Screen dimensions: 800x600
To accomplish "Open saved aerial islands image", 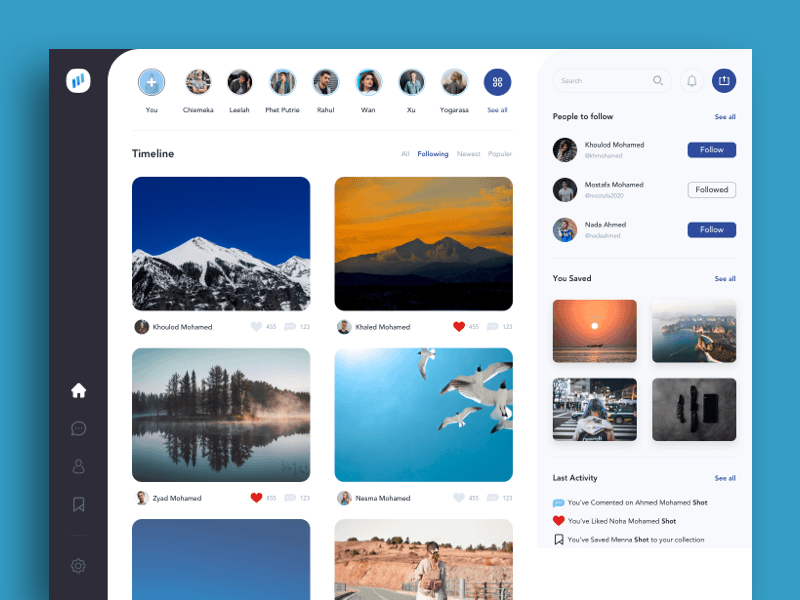I will 694,331.
